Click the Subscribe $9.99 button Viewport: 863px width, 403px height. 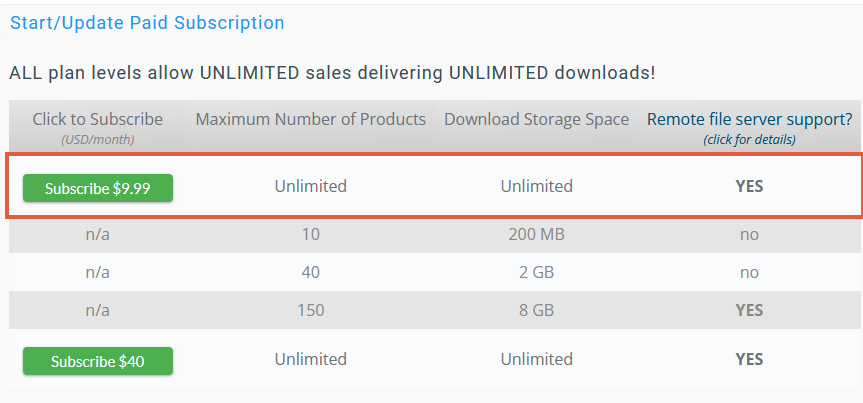(98, 188)
